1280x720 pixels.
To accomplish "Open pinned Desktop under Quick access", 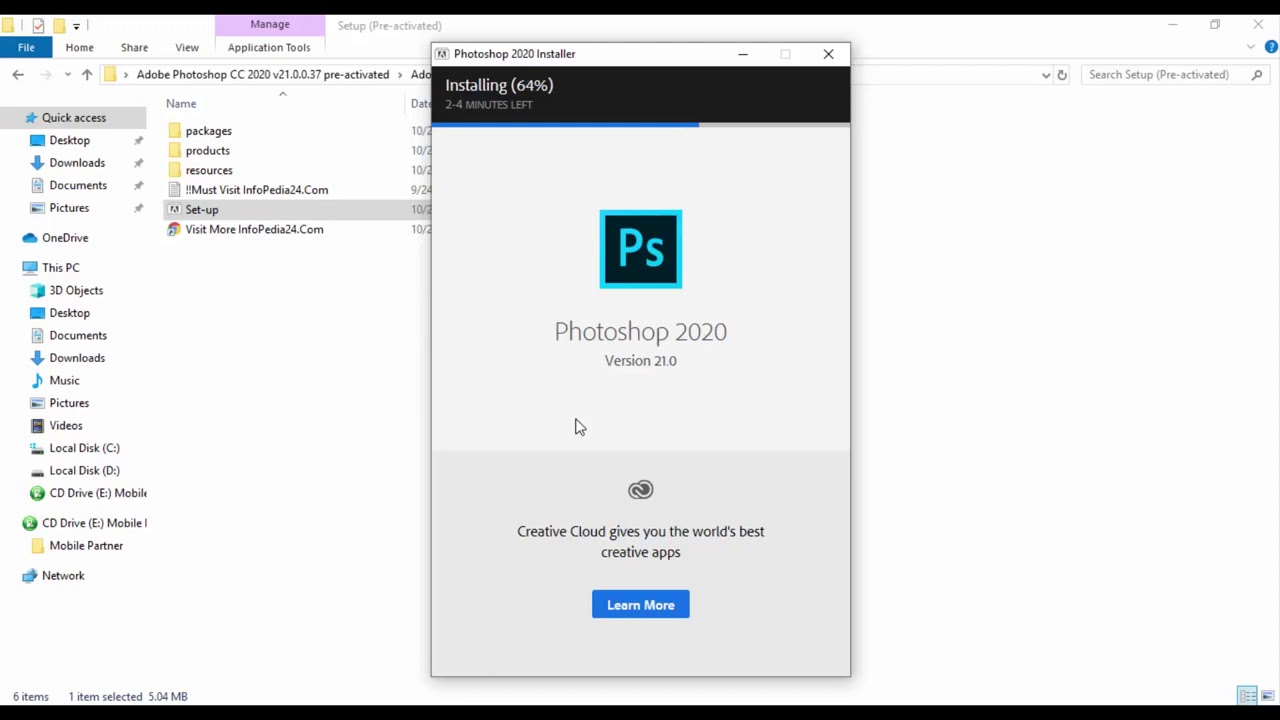I will pyautogui.click(x=69, y=141).
